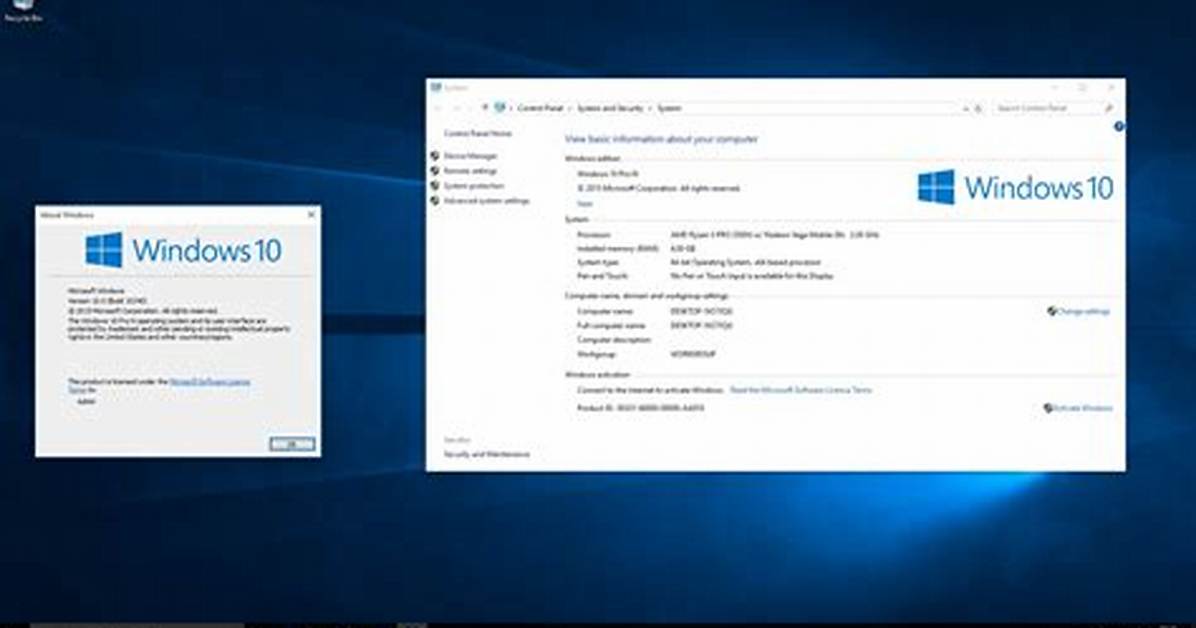Click System window title bar icon
This screenshot has width=1196, height=628.
click(436, 88)
